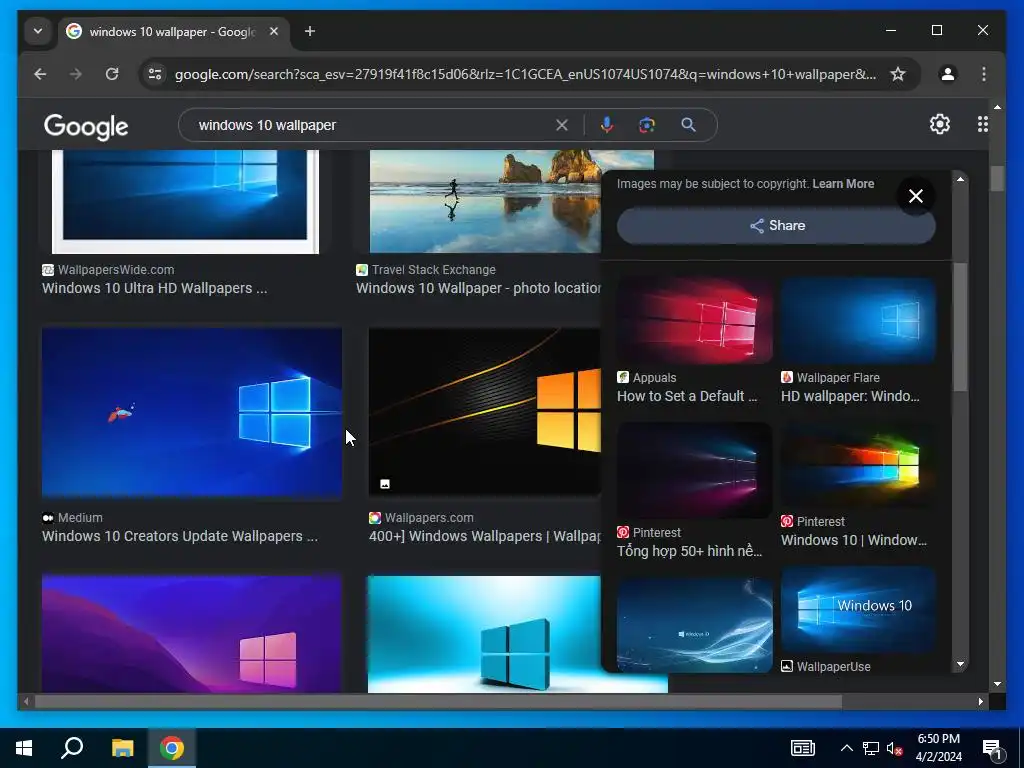Focus the address bar URL
The height and width of the screenshot is (768, 1024).
click(525, 74)
